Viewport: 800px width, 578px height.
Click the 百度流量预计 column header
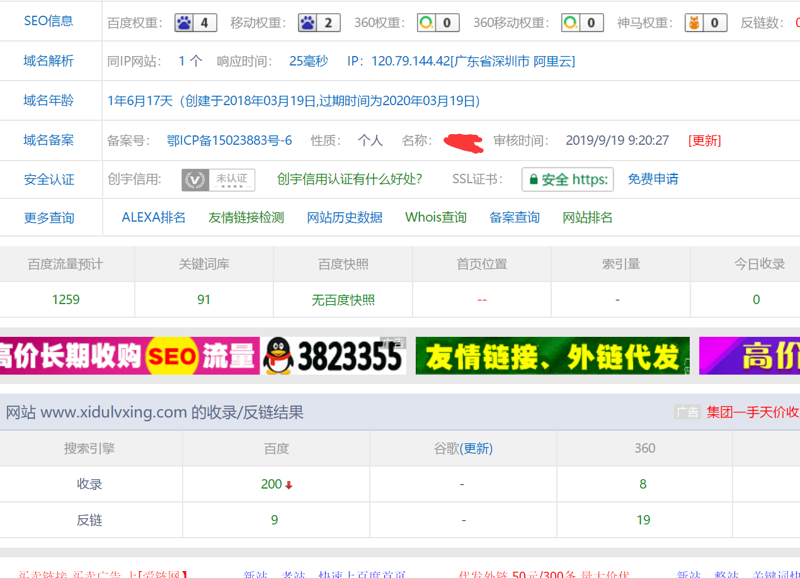pyautogui.click(x=65, y=264)
